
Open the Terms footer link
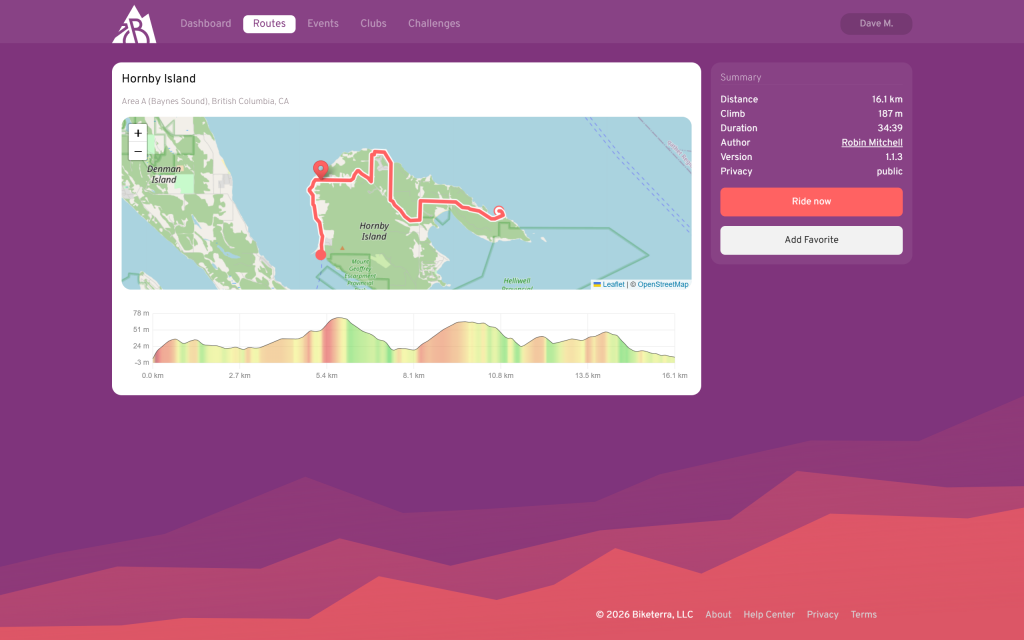point(863,615)
